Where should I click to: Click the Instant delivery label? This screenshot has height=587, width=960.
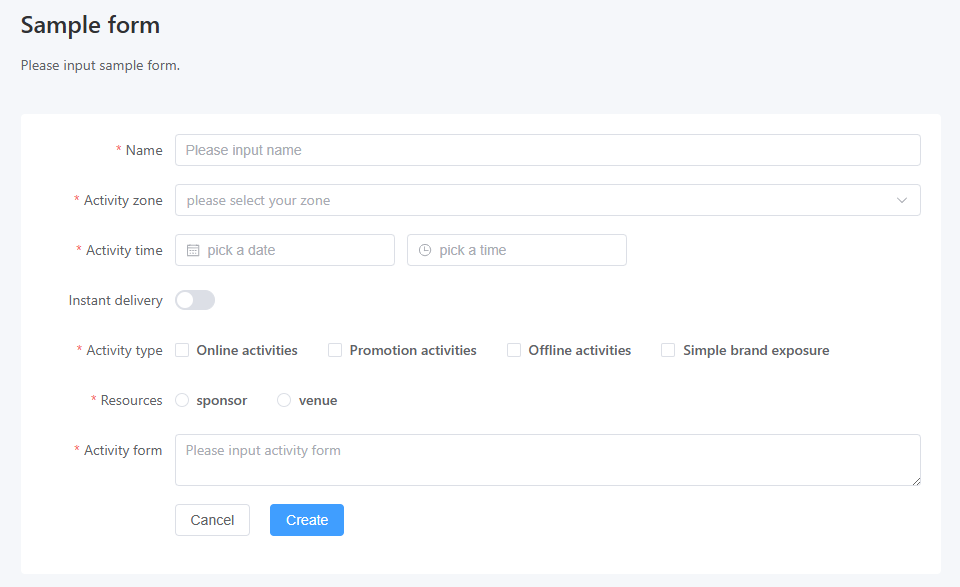[116, 301]
